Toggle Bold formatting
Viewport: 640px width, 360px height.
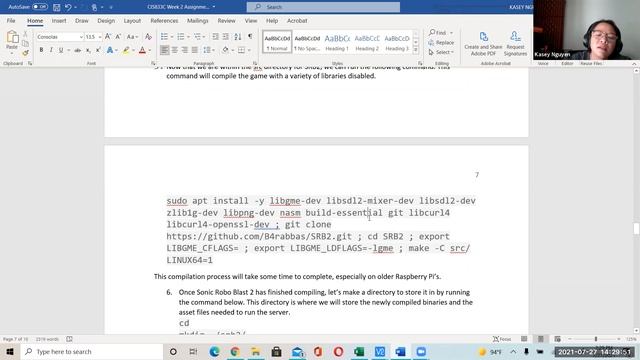41,50
